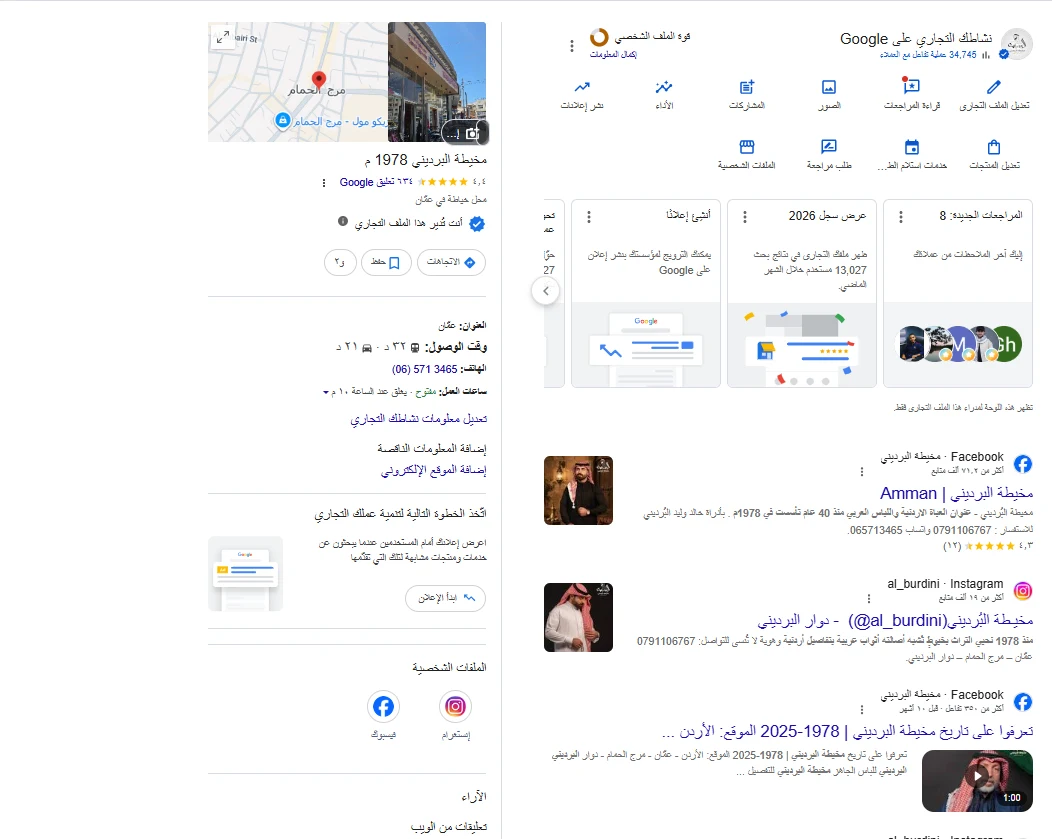Open 'مخيطة البرديني | Amman' result title
The image size is (1052, 839).
[956, 493]
